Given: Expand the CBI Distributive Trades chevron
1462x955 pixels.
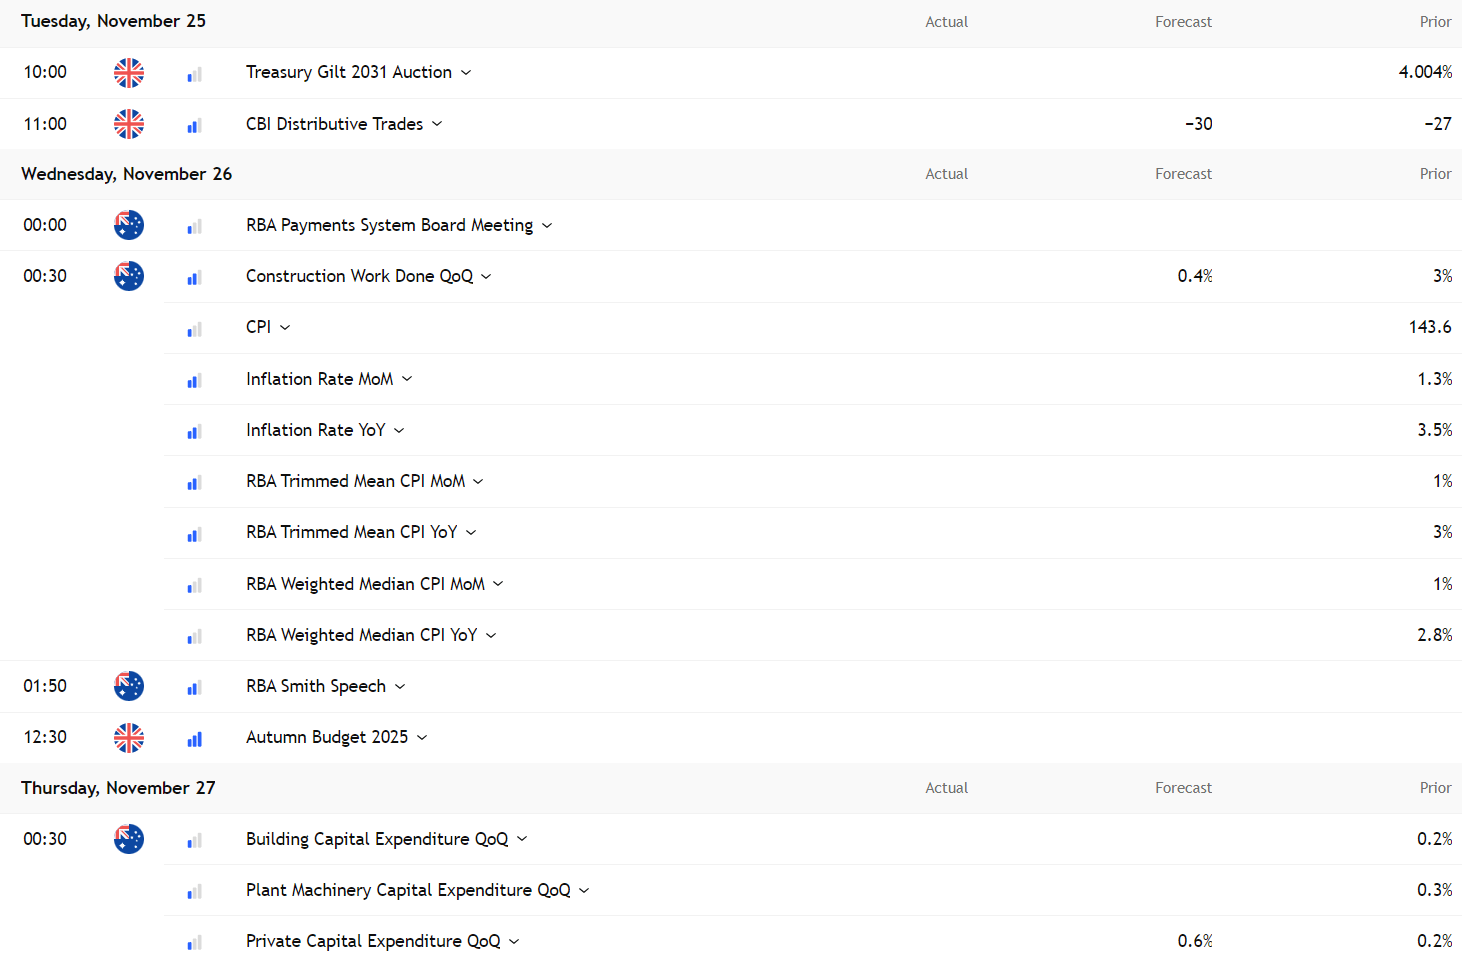Looking at the screenshot, I should pos(437,124).
